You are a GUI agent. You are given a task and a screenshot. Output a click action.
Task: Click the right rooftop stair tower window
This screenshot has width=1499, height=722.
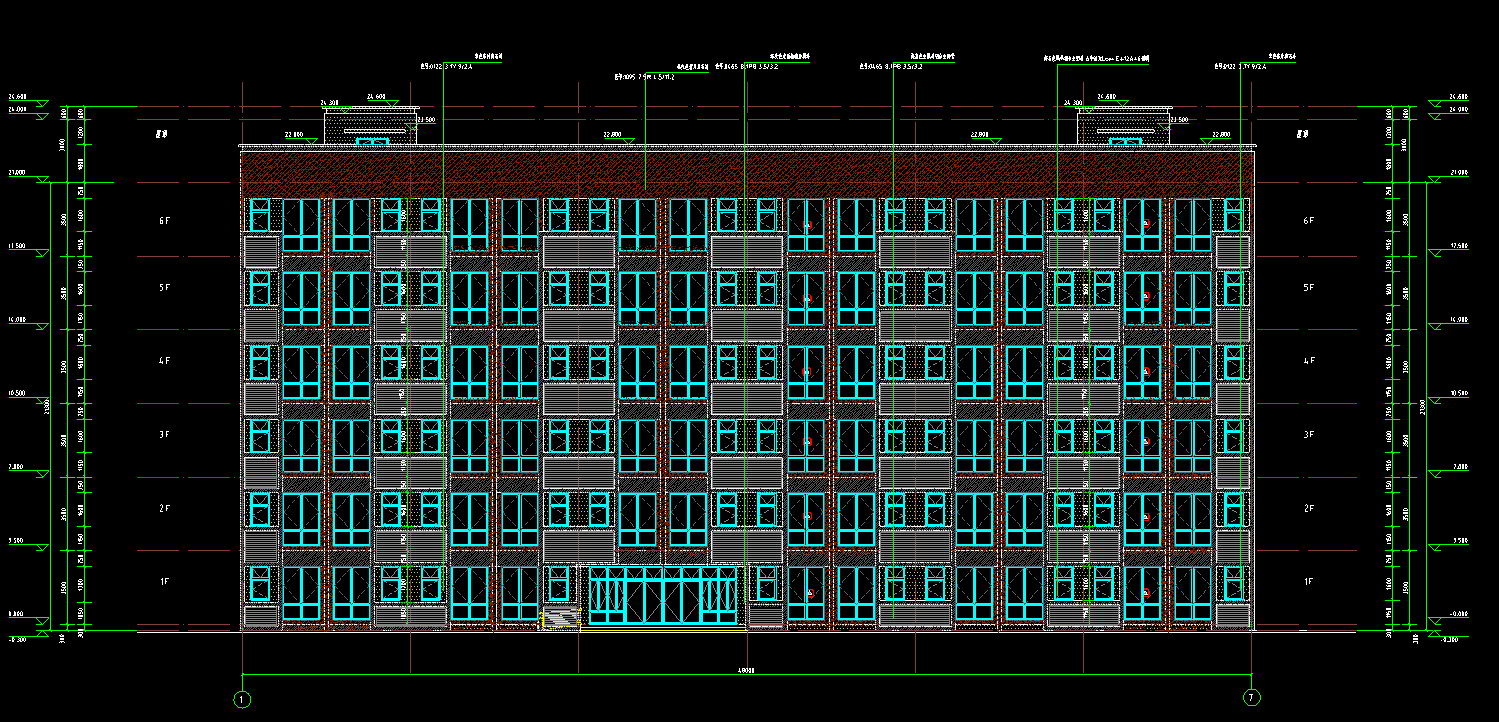pos(1125,142)
